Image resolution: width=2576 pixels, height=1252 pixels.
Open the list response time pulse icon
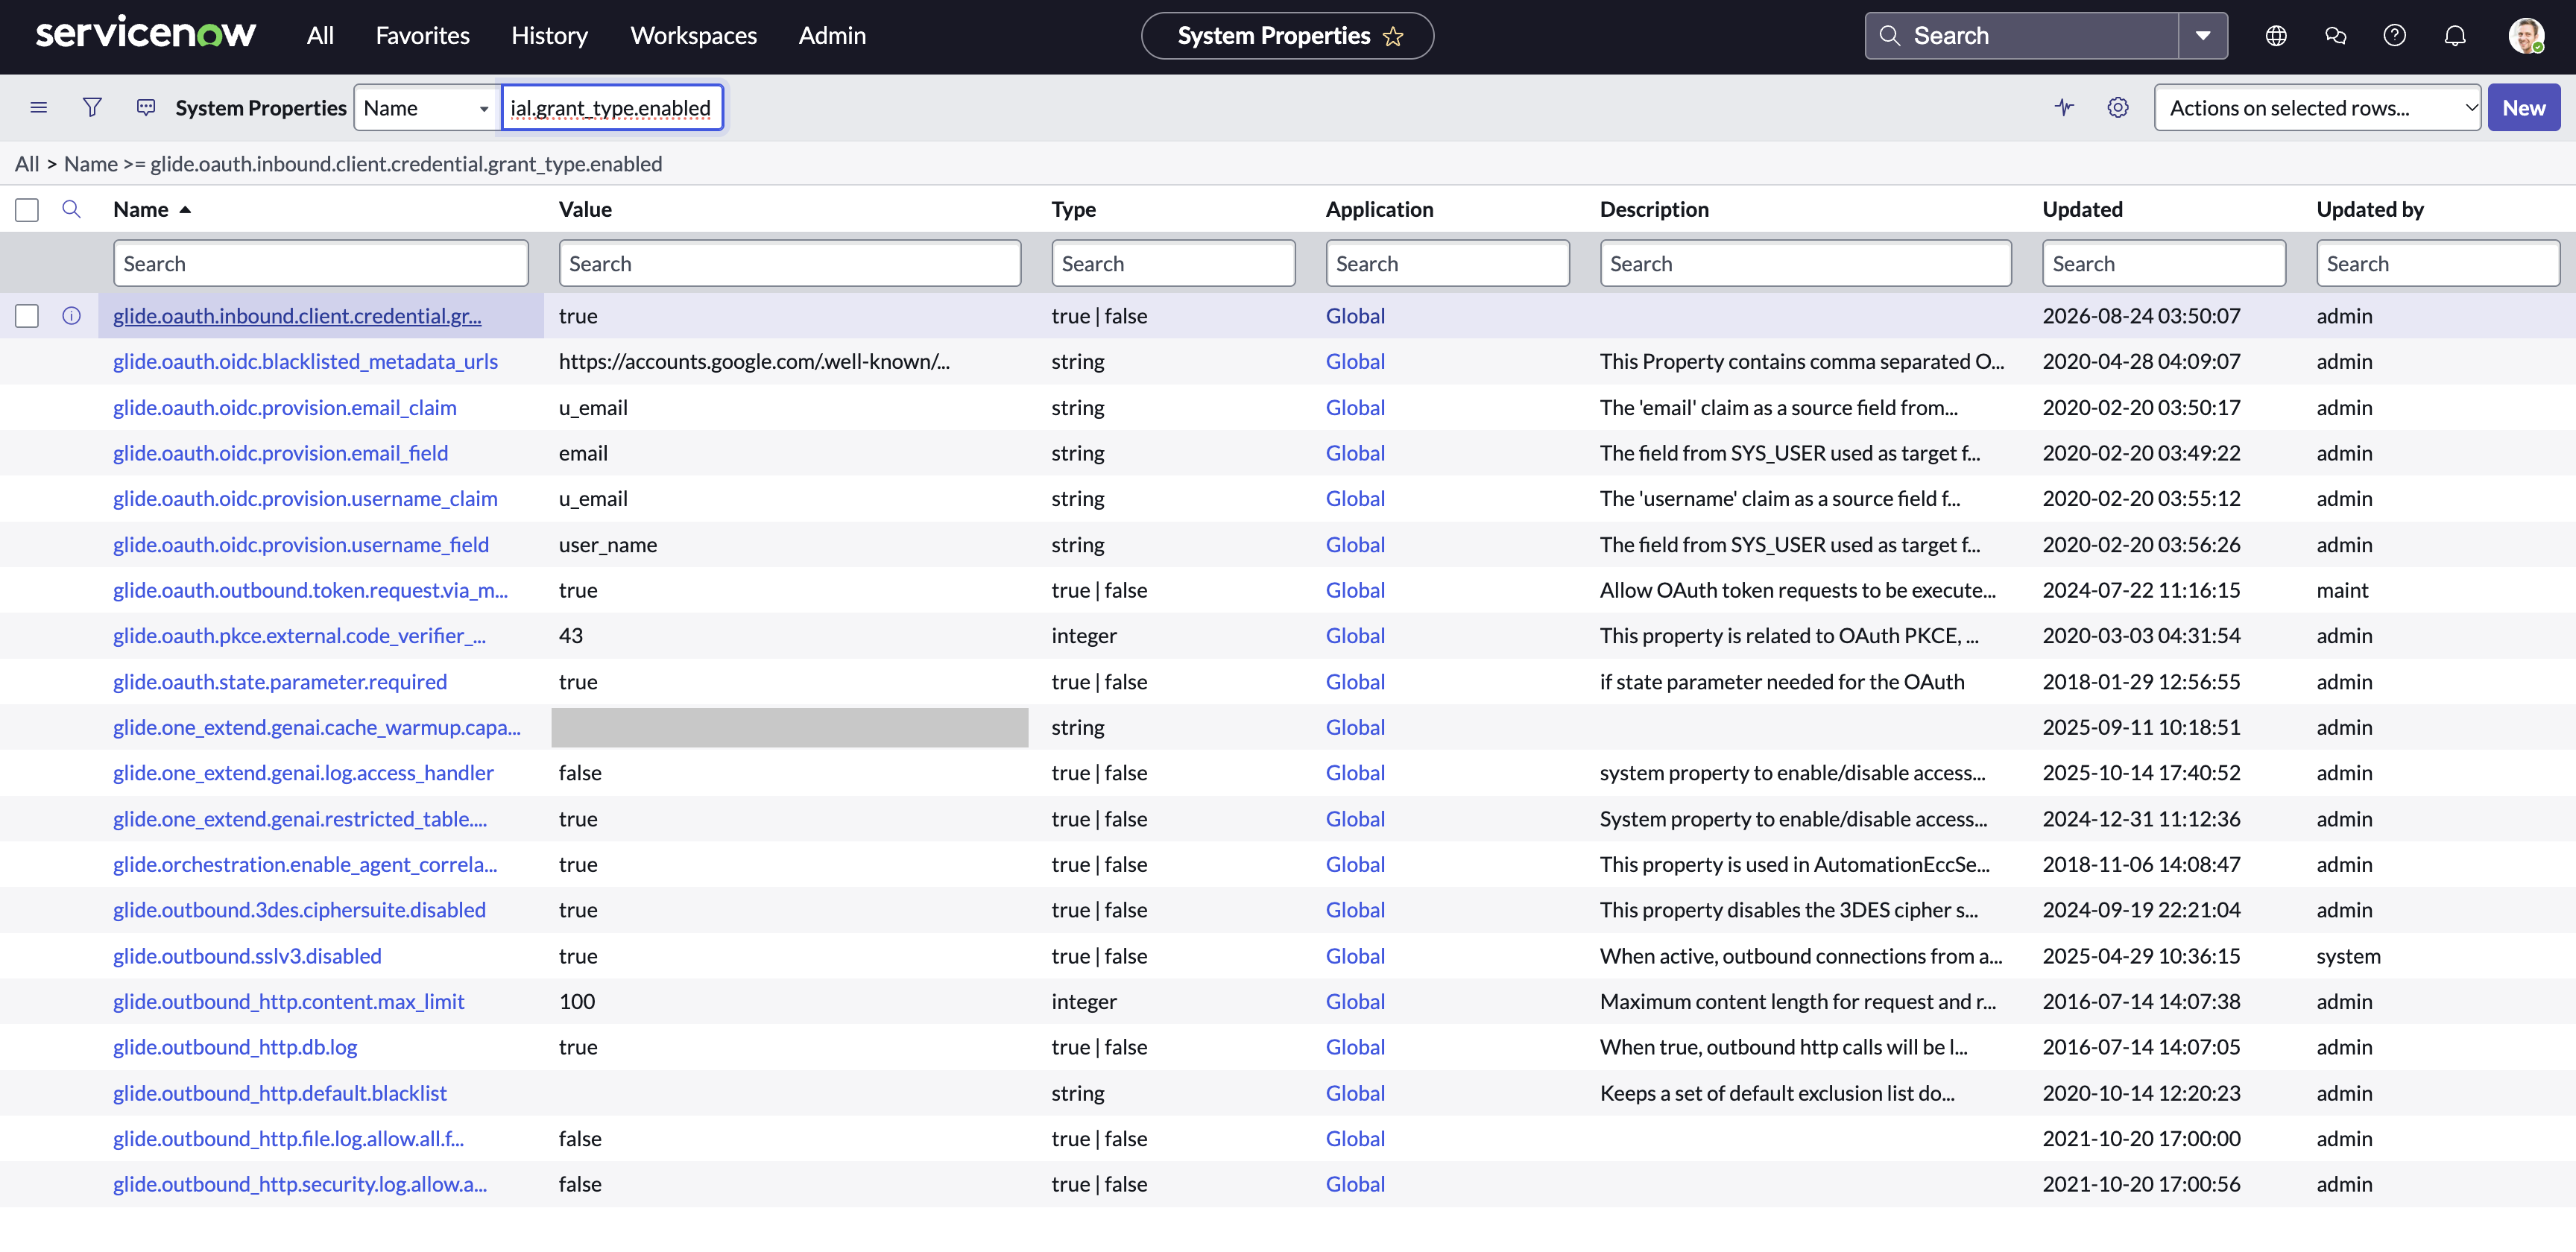pos(2064,107)
